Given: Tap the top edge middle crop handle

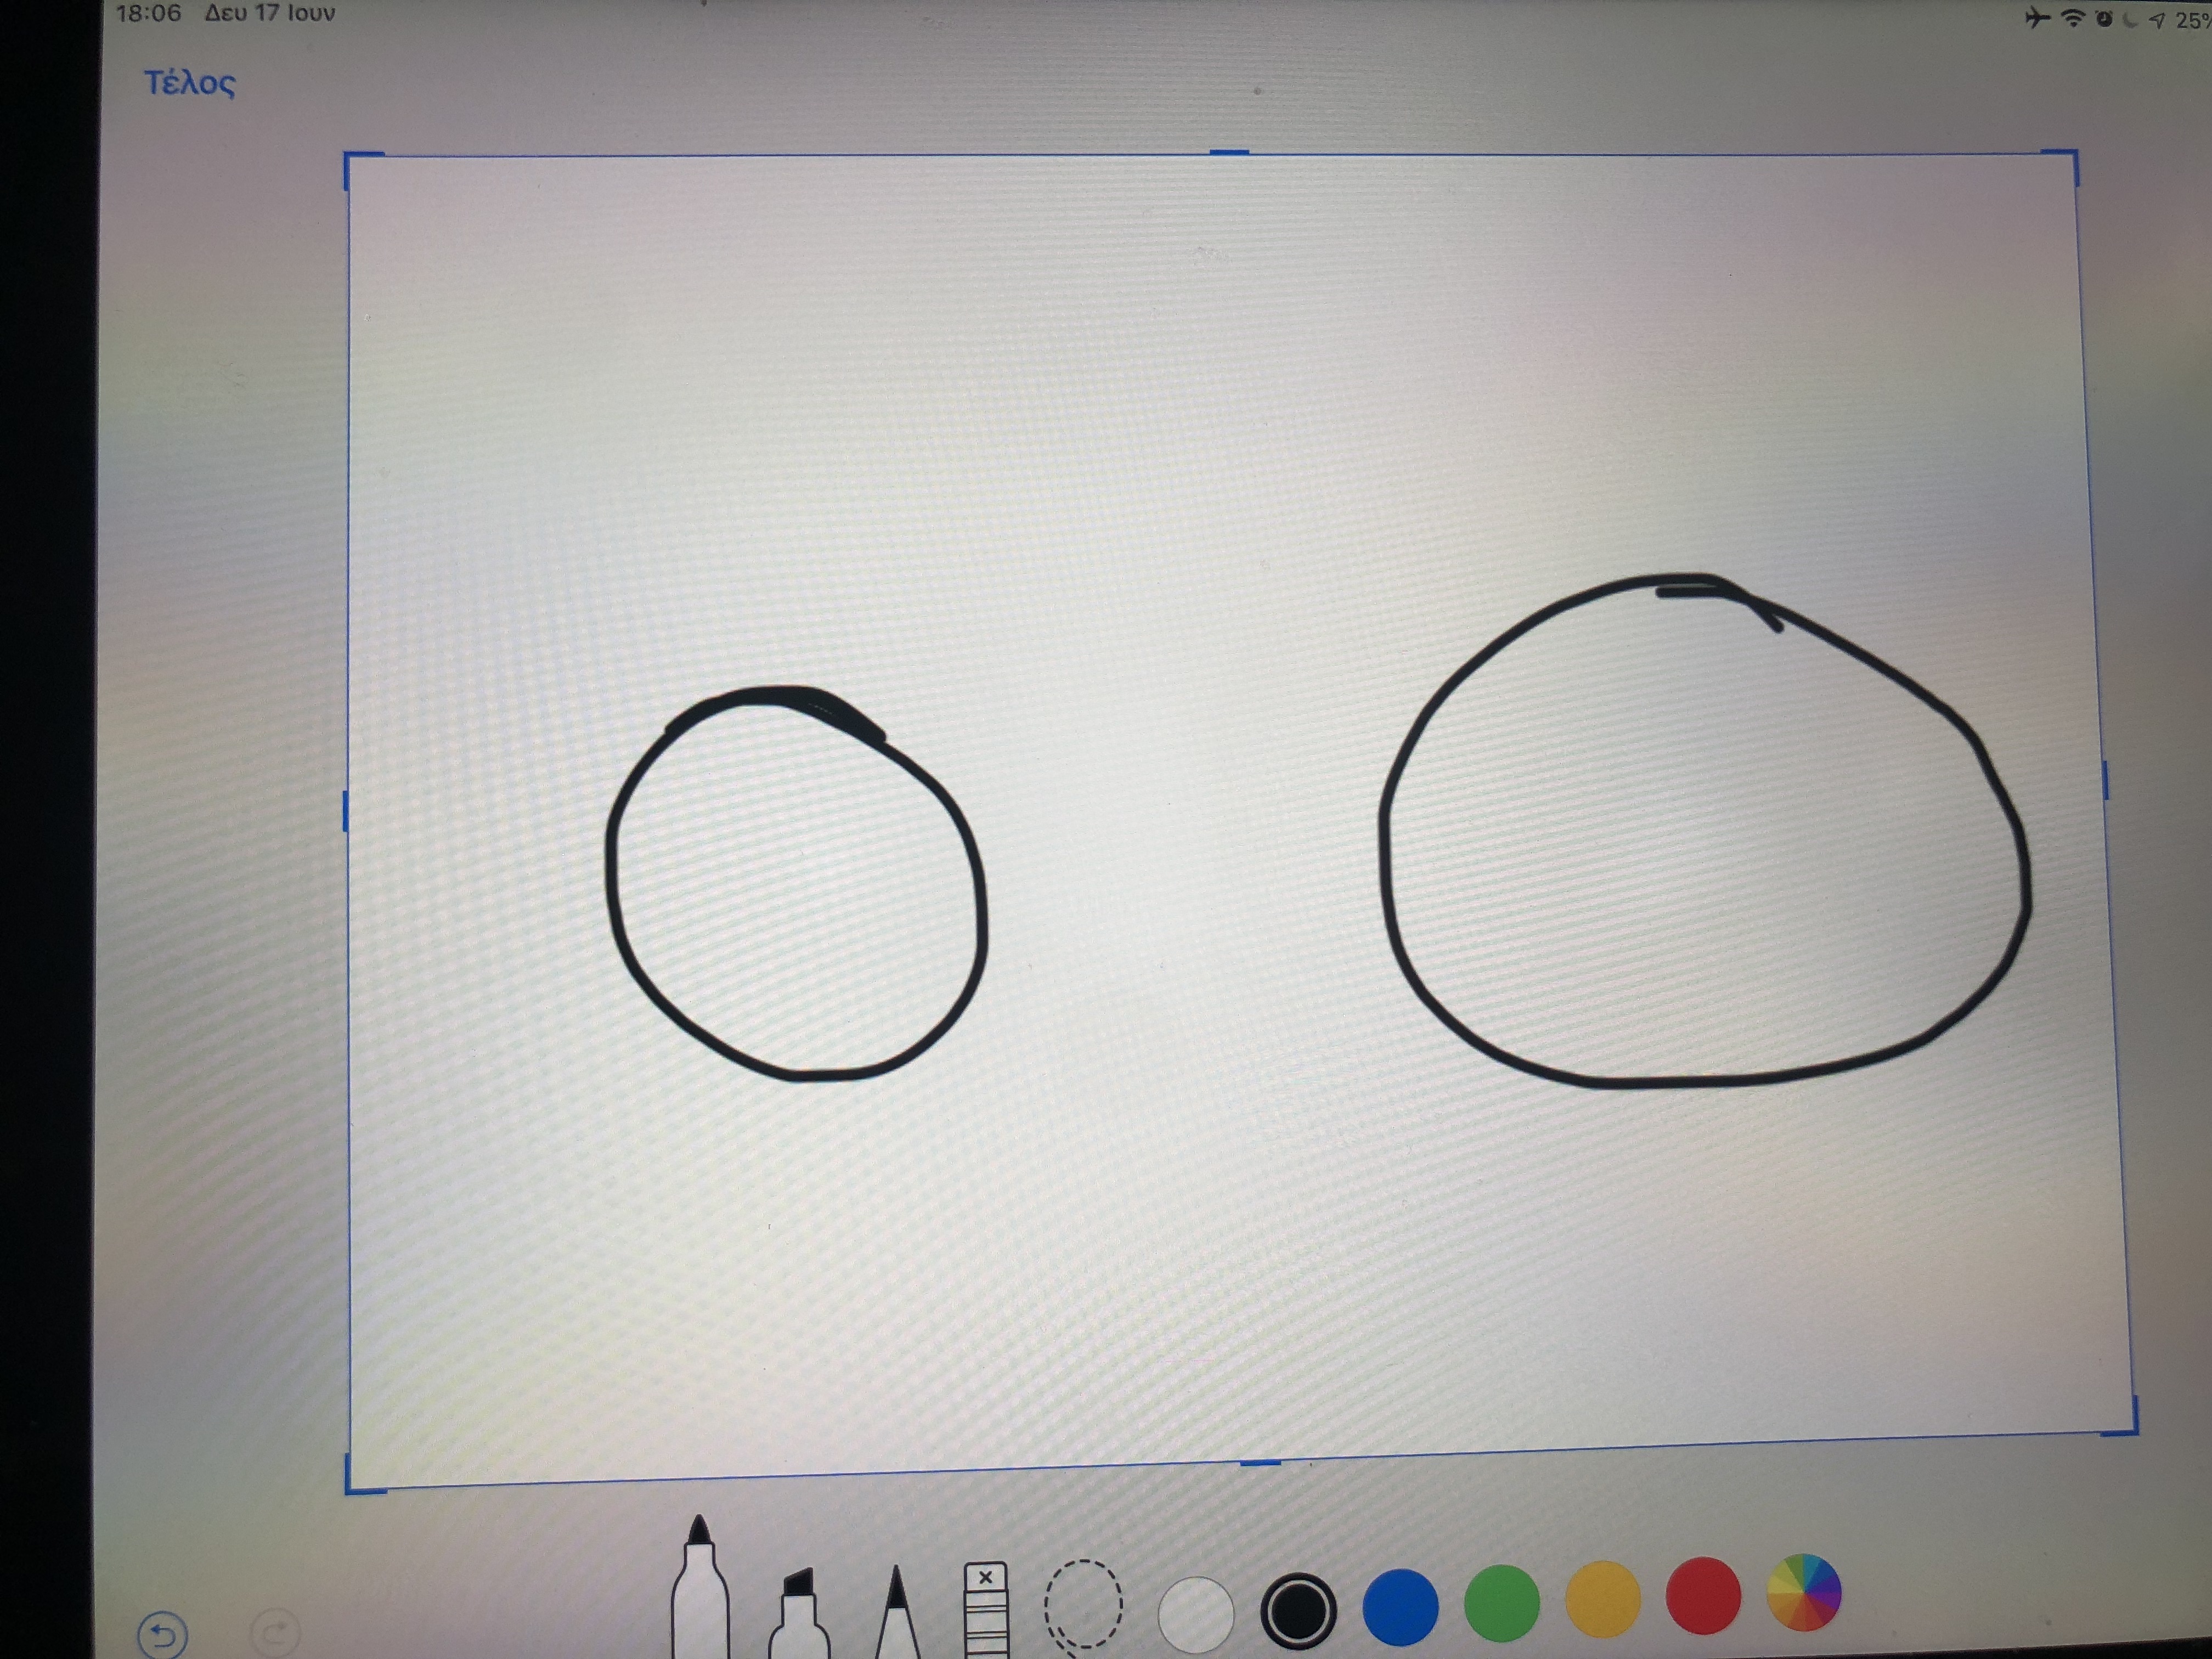Looking at the screenshot, I should click(1229, 152).
